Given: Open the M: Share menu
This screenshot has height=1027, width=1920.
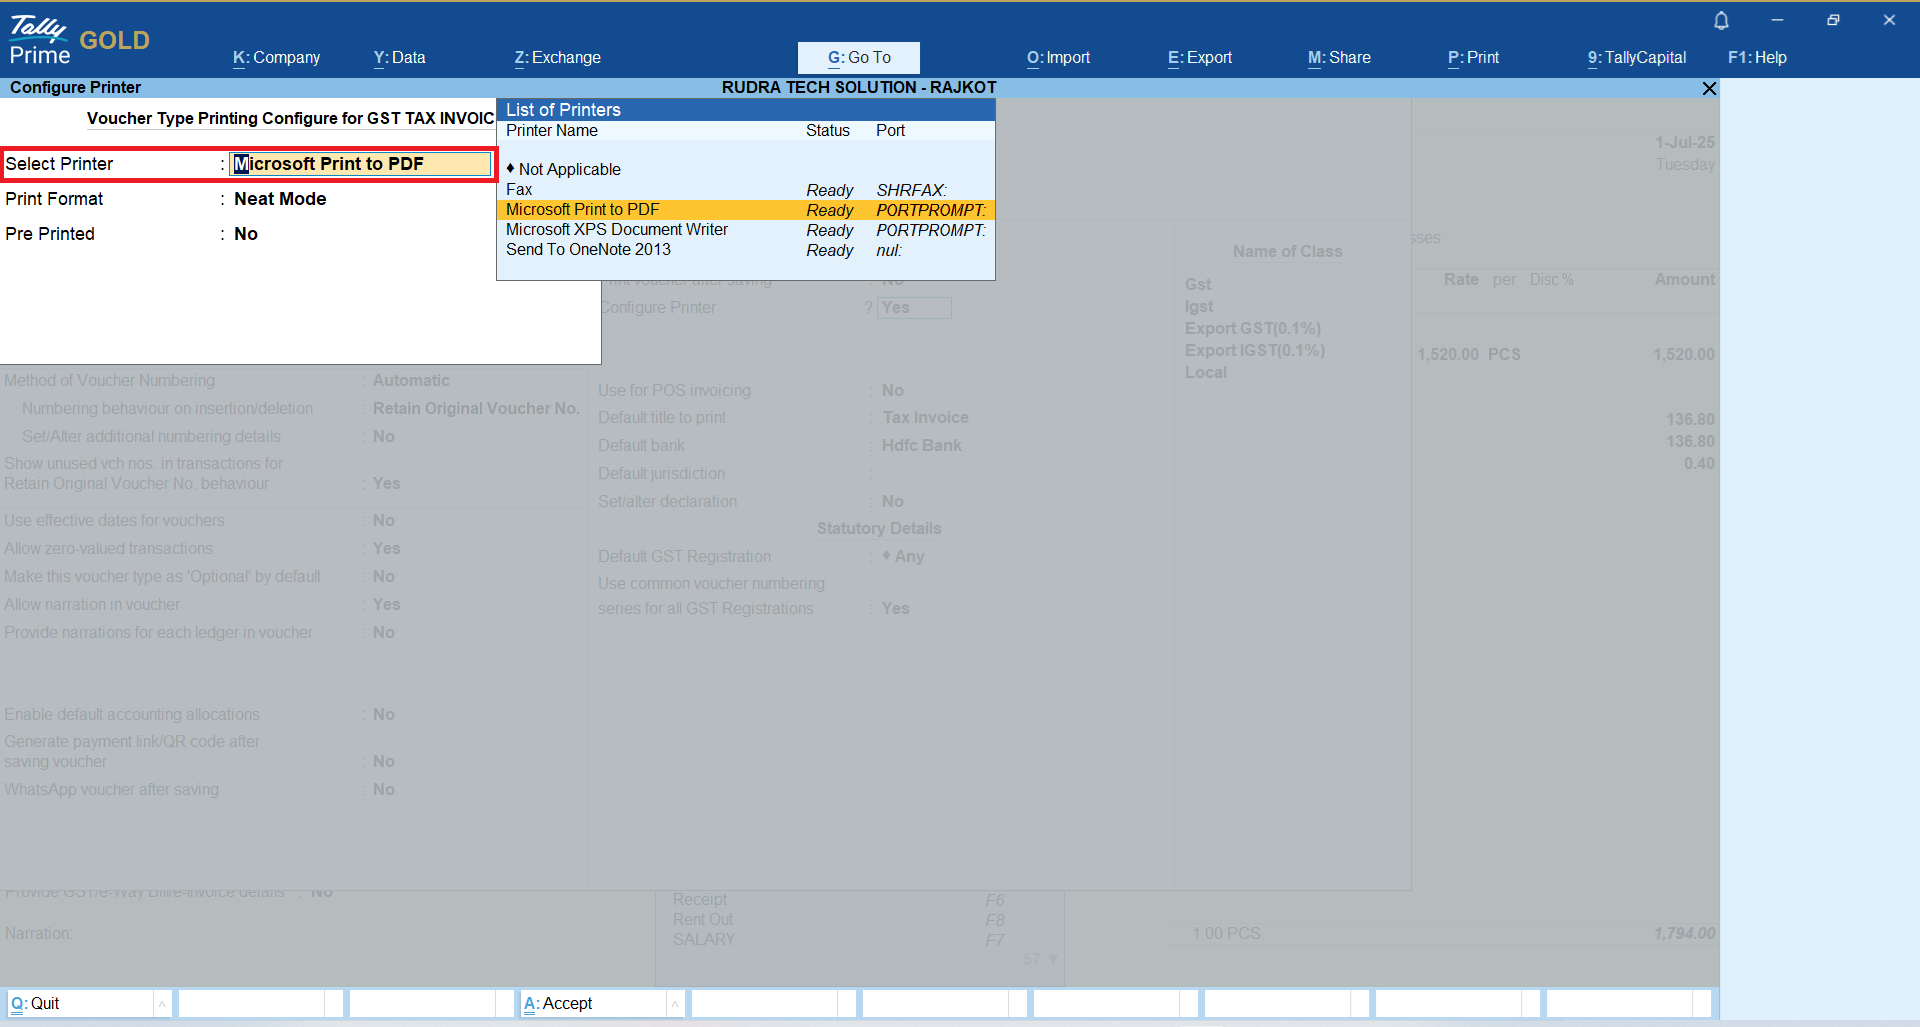Looking at the screenshot, I should (1339, 58).
